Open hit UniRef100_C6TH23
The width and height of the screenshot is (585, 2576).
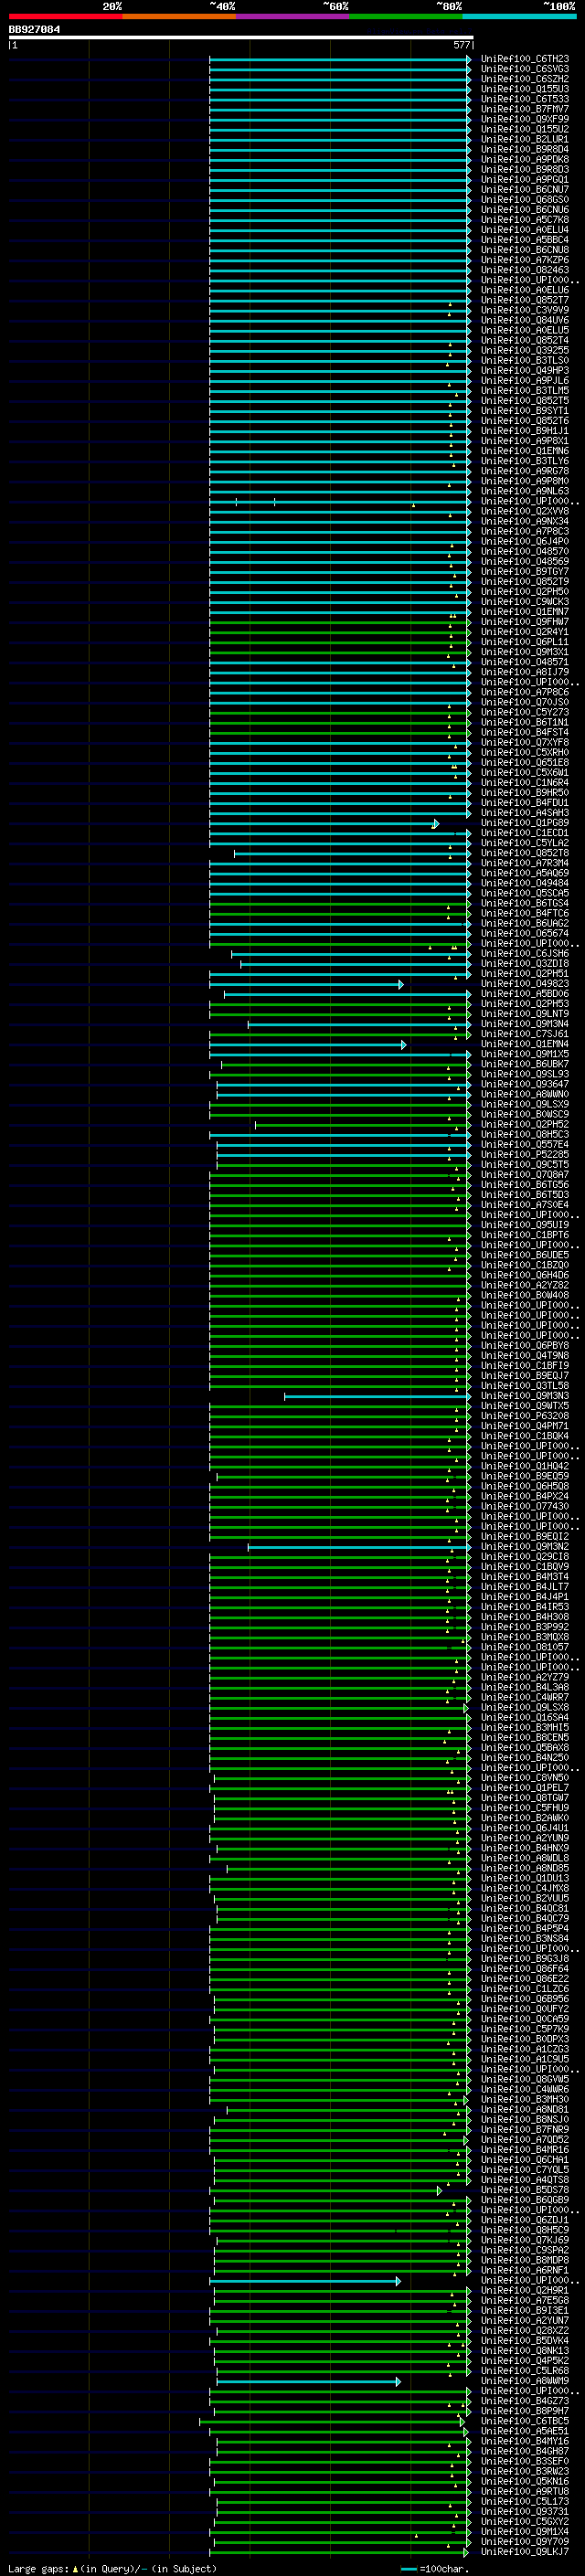(524, 59)
